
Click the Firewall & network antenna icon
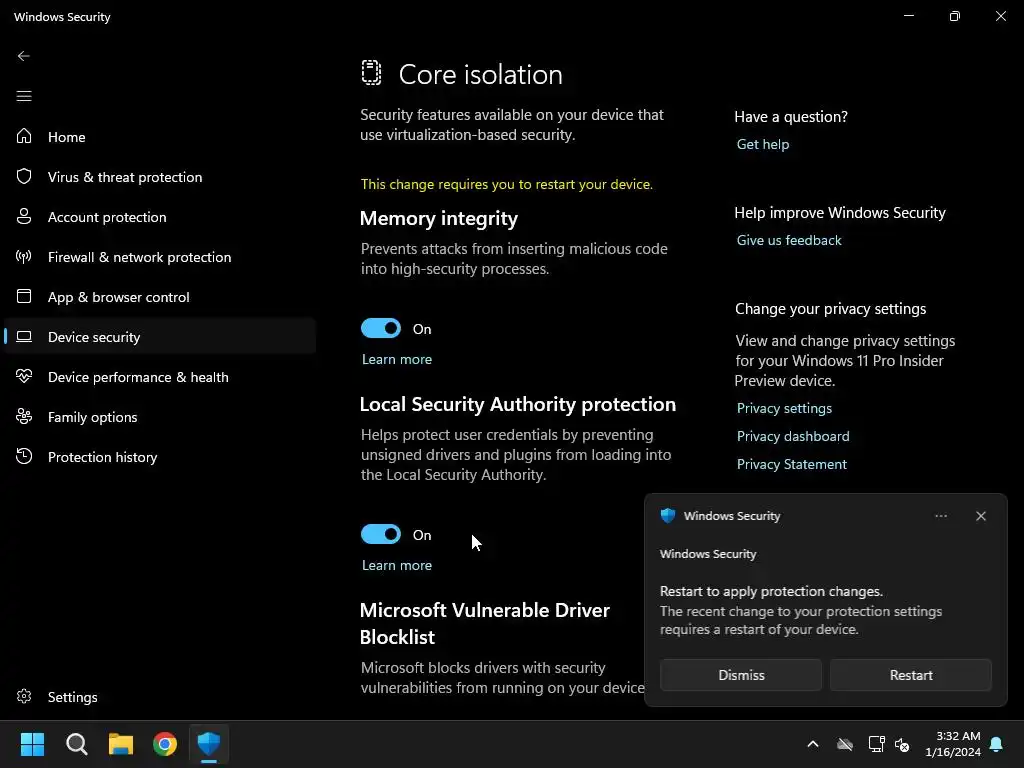coord(24,256)
